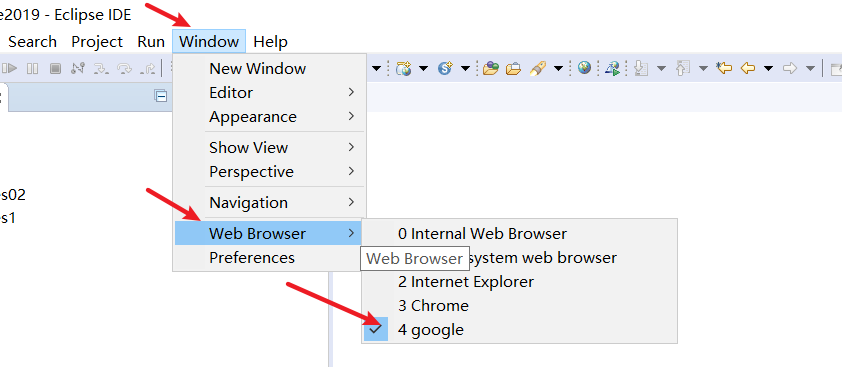Go to Last Edit Location icon

click(724, 68)
